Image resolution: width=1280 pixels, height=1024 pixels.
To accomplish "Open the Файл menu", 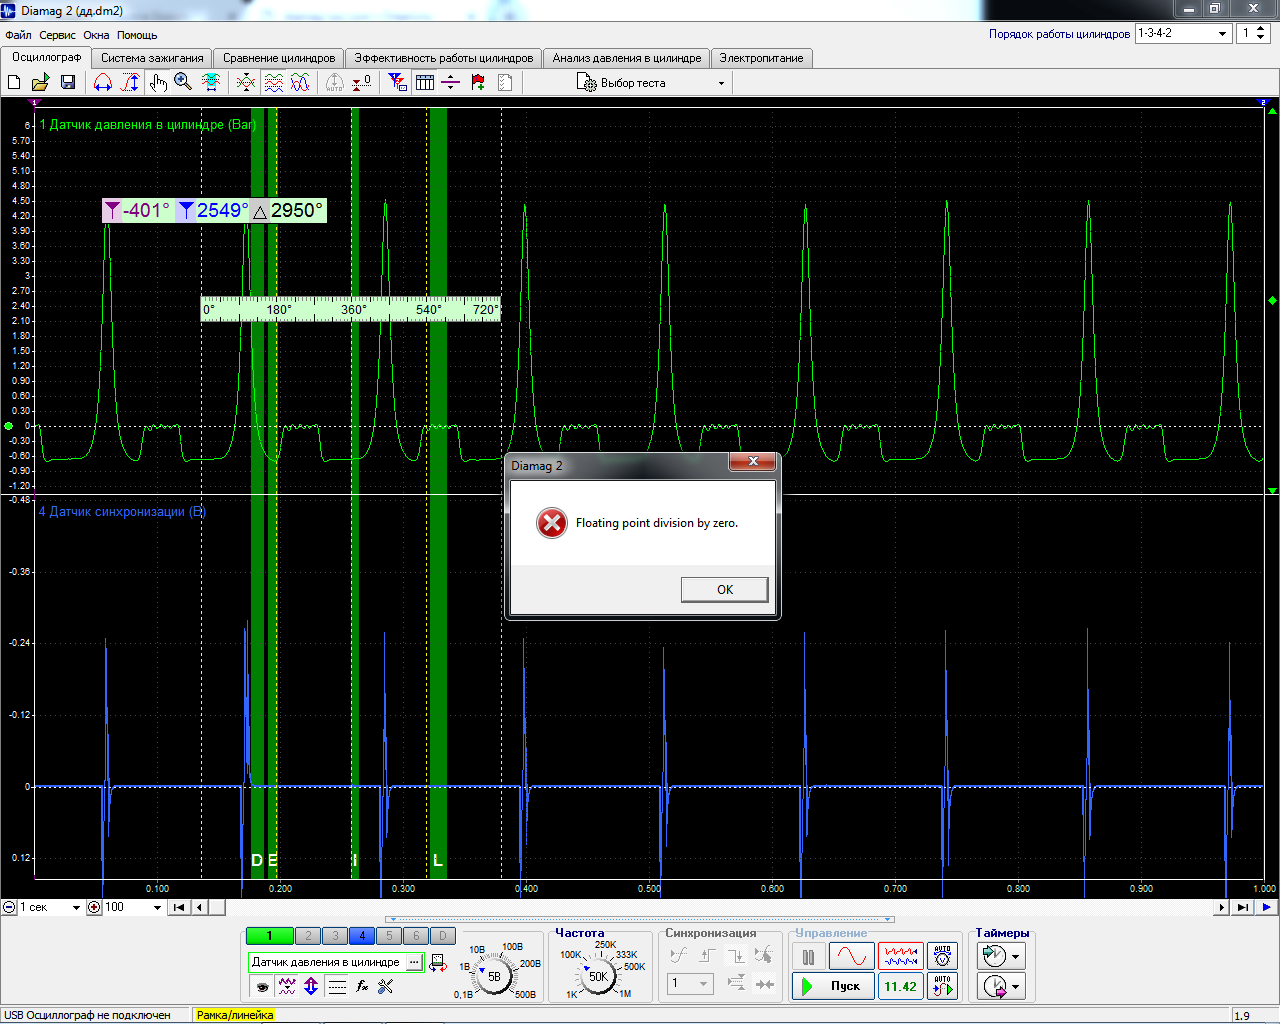I will [18, 35].
